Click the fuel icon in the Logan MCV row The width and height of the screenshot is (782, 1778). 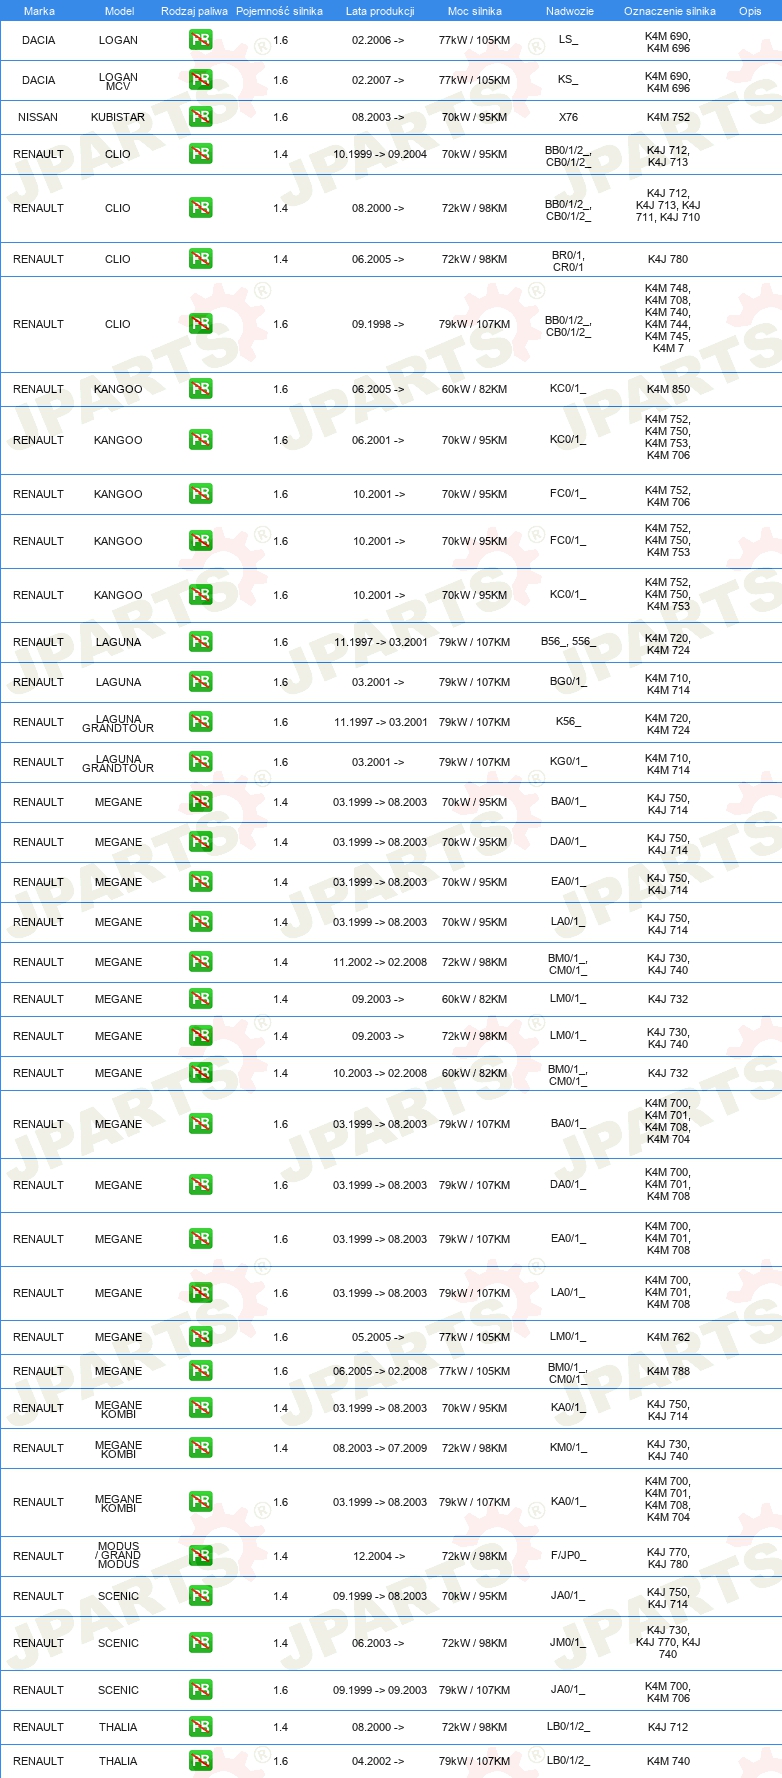(200, 81)
